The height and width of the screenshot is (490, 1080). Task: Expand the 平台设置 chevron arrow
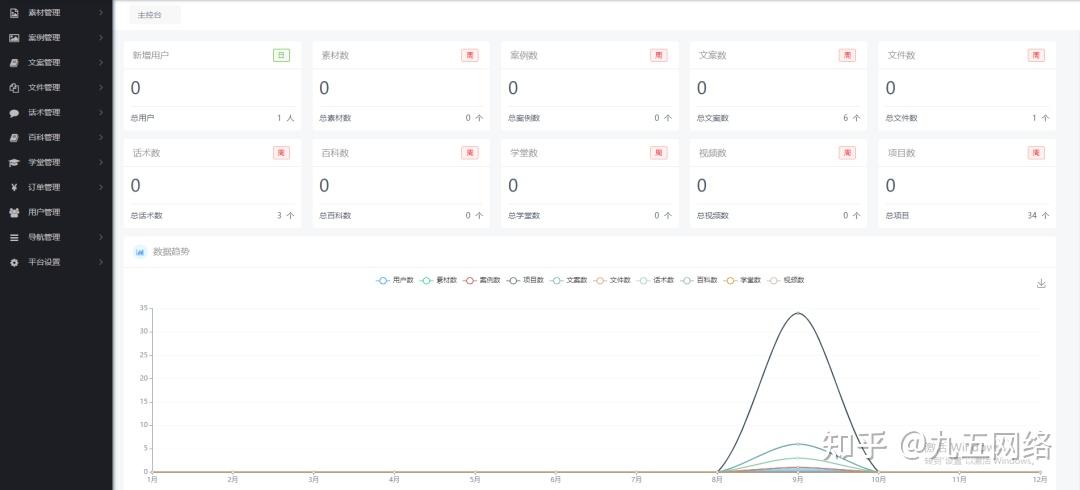point(101,262)
